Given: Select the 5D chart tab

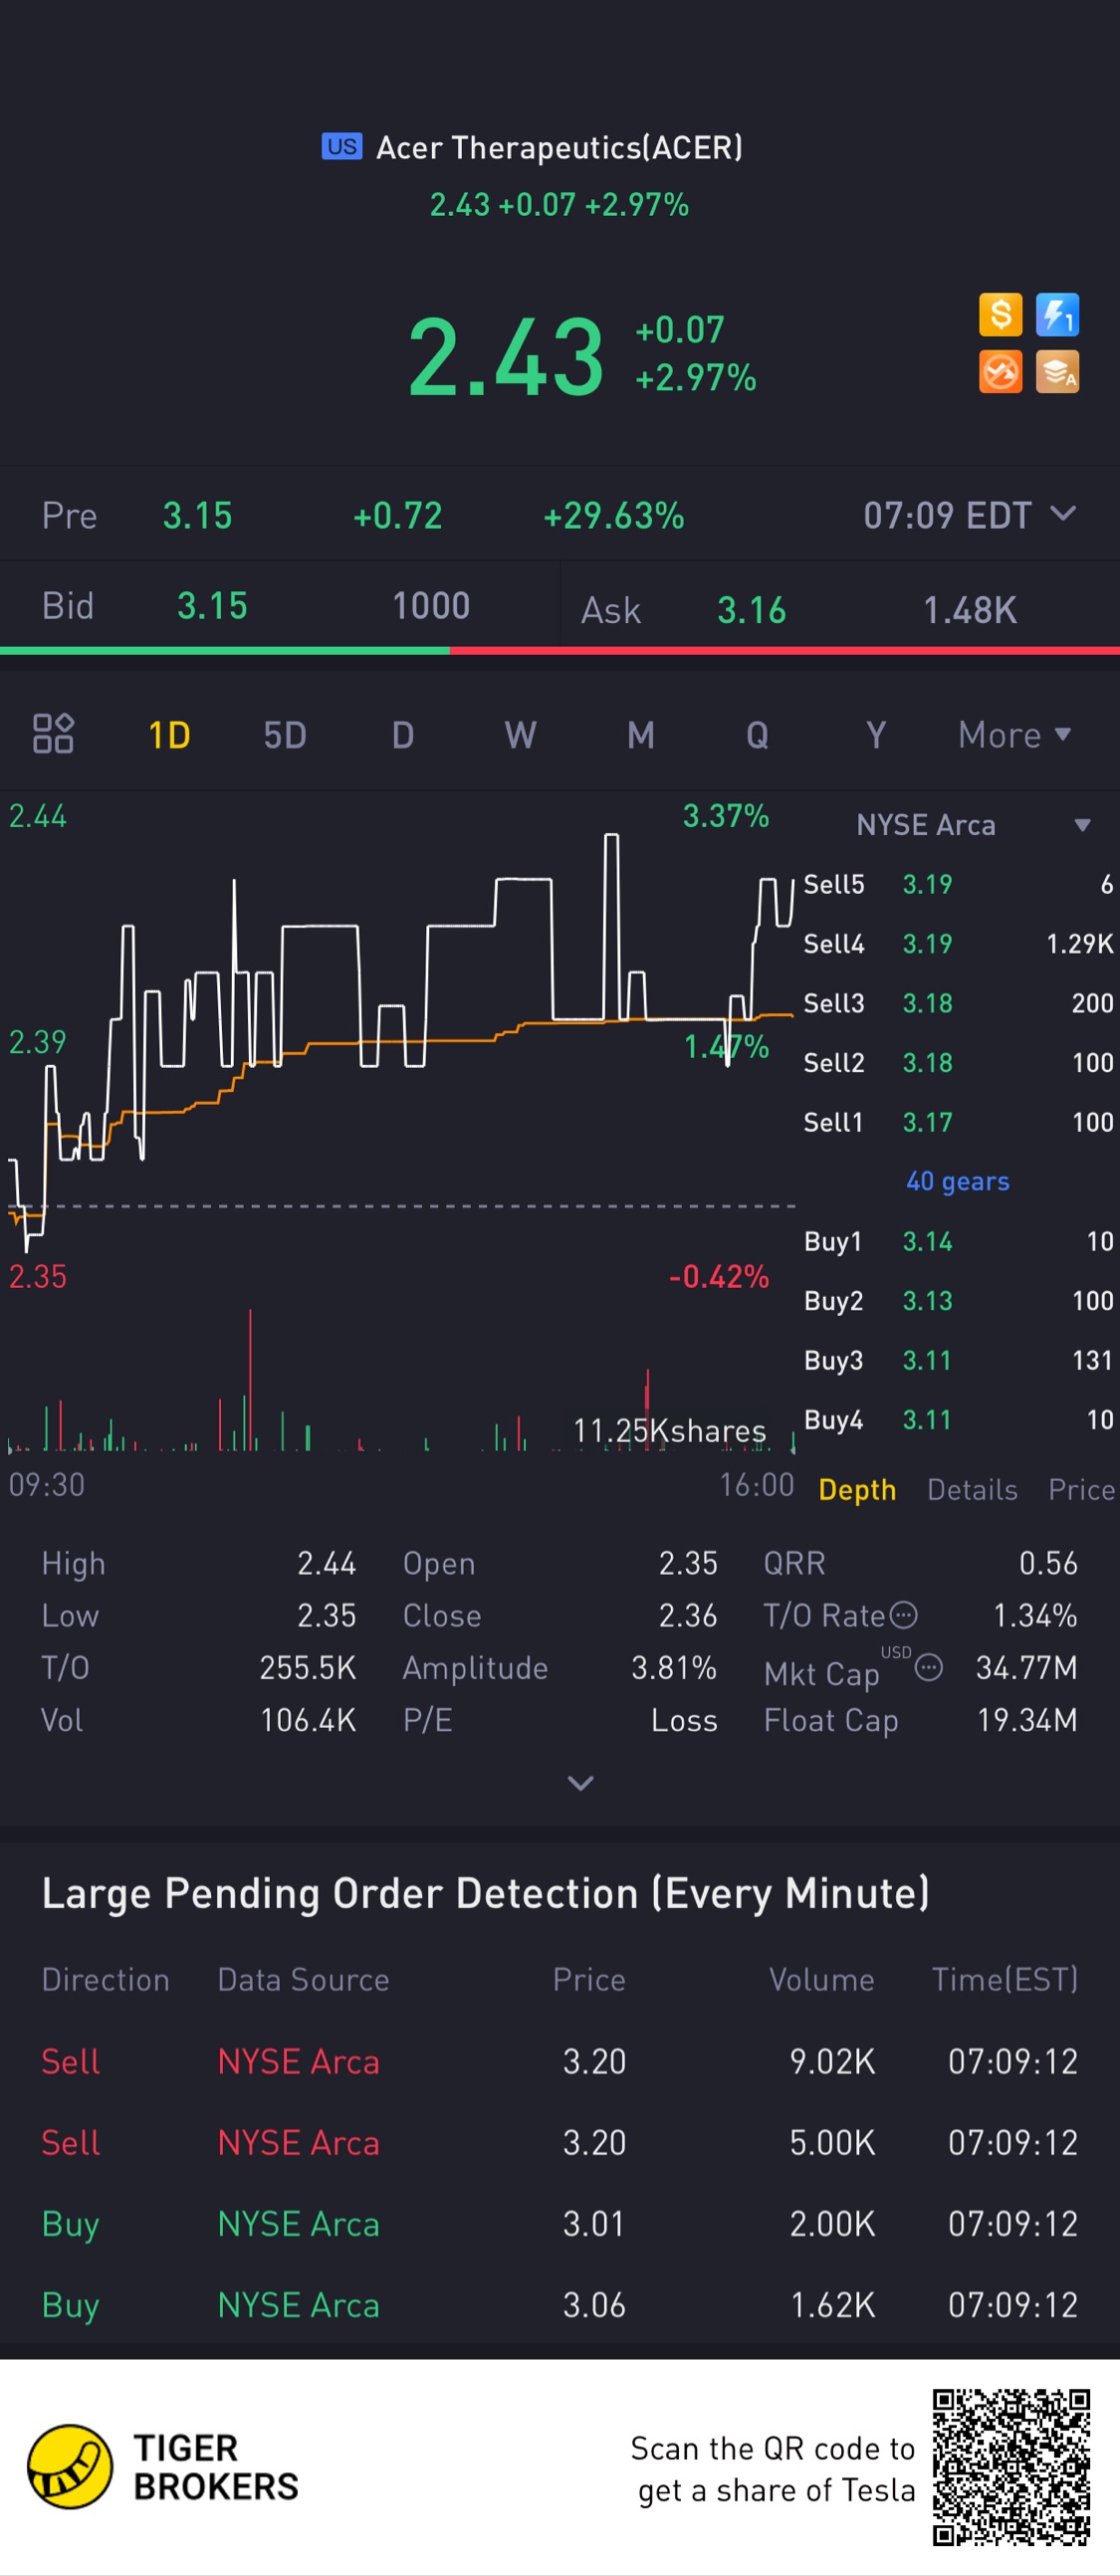Looking at the screenshot, I should click(x=285, y=735).
